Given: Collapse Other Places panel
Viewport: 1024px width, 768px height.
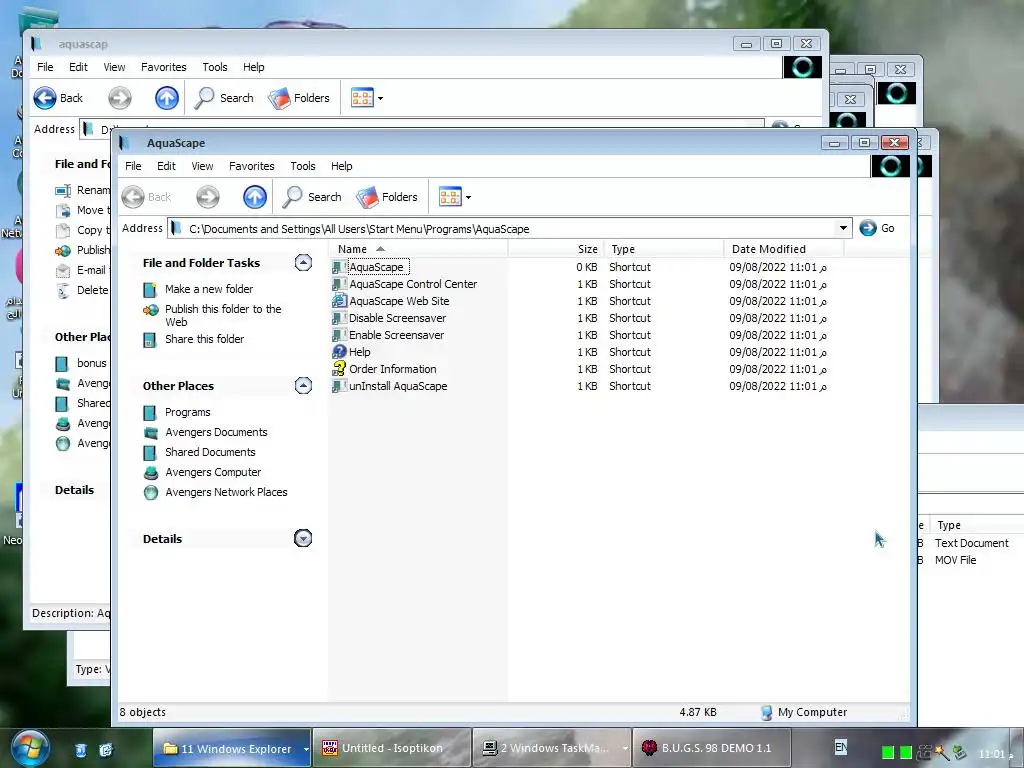Looking at the screenshot, I should pos(303,385).
